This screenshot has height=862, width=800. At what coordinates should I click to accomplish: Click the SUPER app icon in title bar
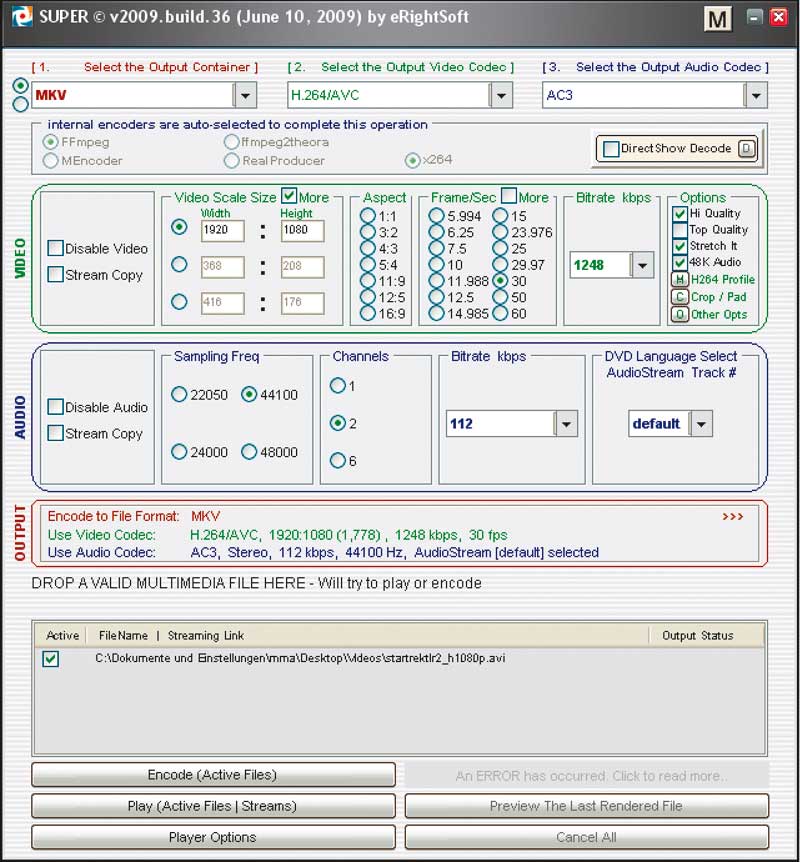[17, 17]
